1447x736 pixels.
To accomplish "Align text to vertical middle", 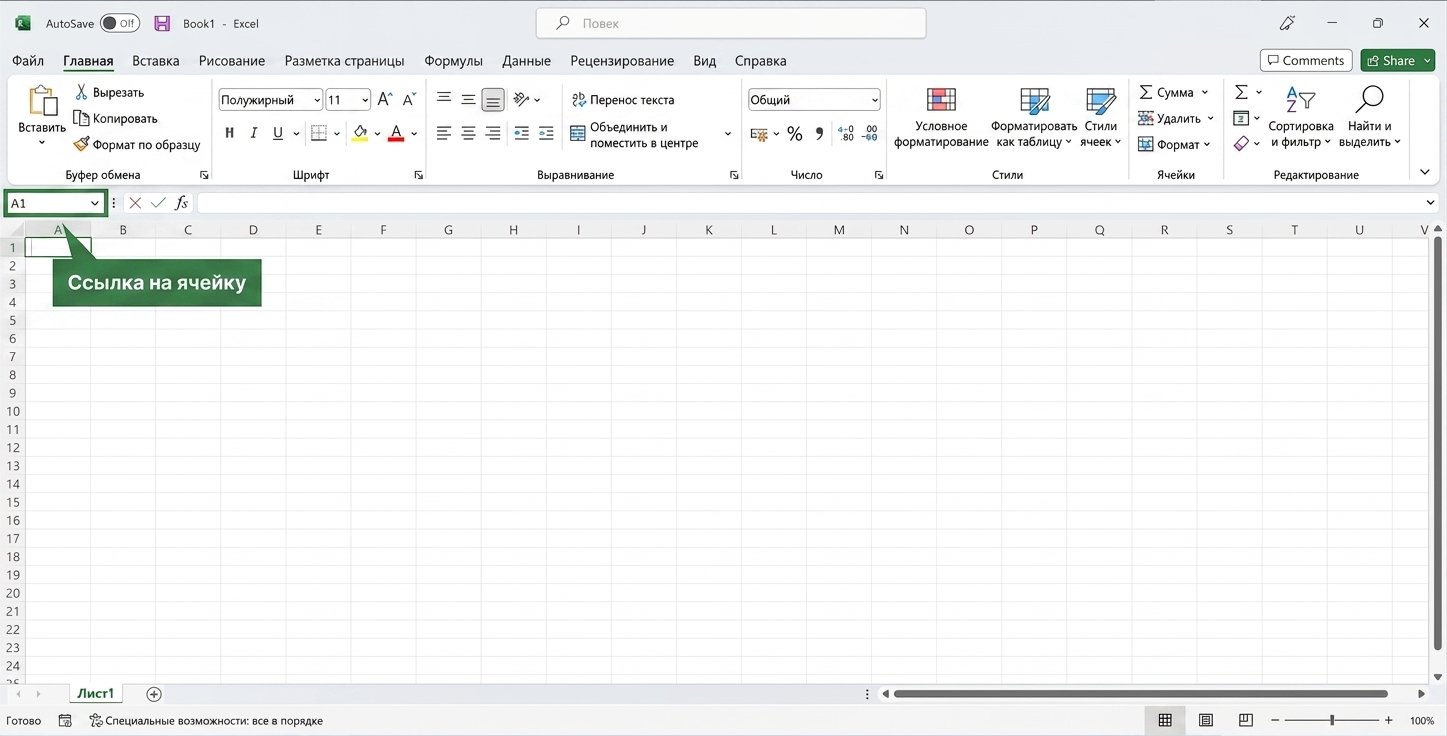I will (x=468, y=99).
